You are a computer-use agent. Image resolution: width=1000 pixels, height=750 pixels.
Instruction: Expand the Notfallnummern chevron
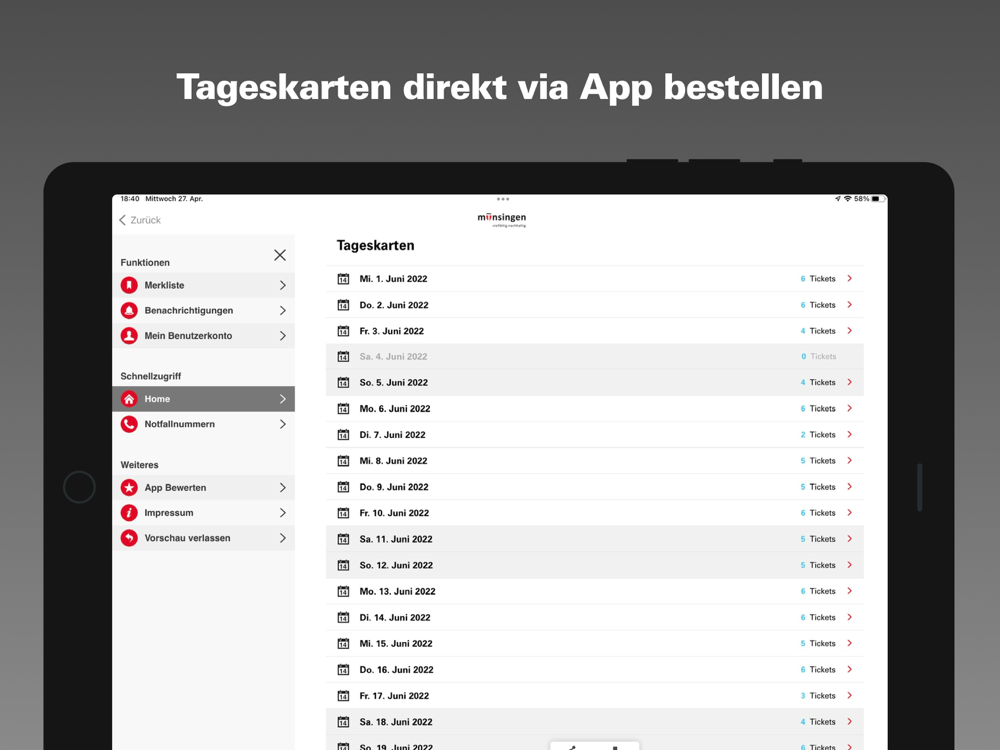click(283, 424)
